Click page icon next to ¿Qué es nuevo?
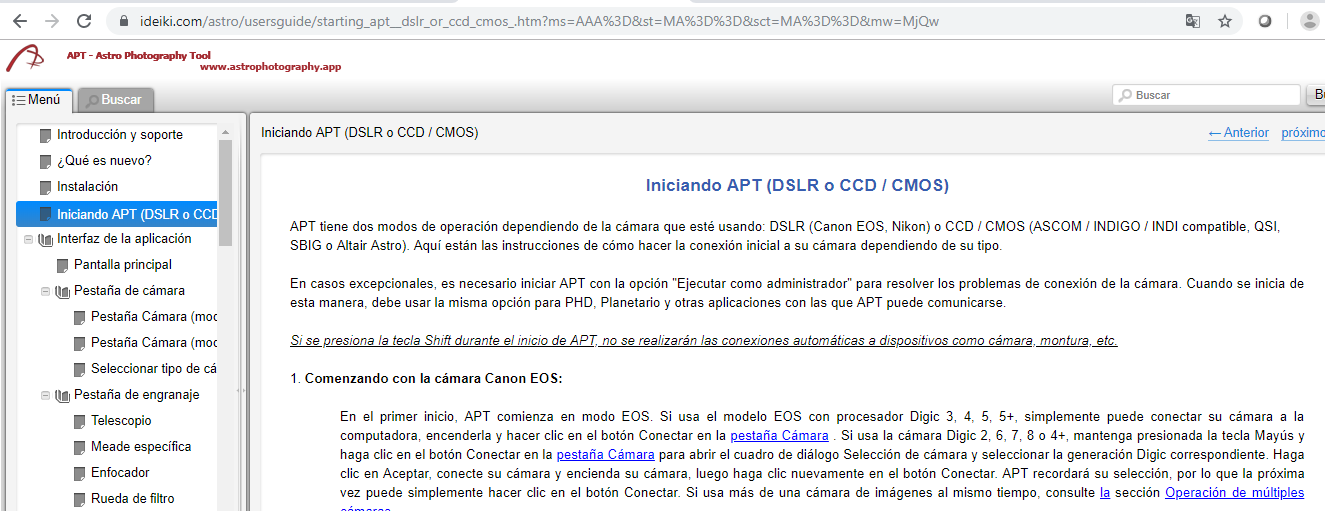This screenshot has height=511, width=1325. pos(44,161)
